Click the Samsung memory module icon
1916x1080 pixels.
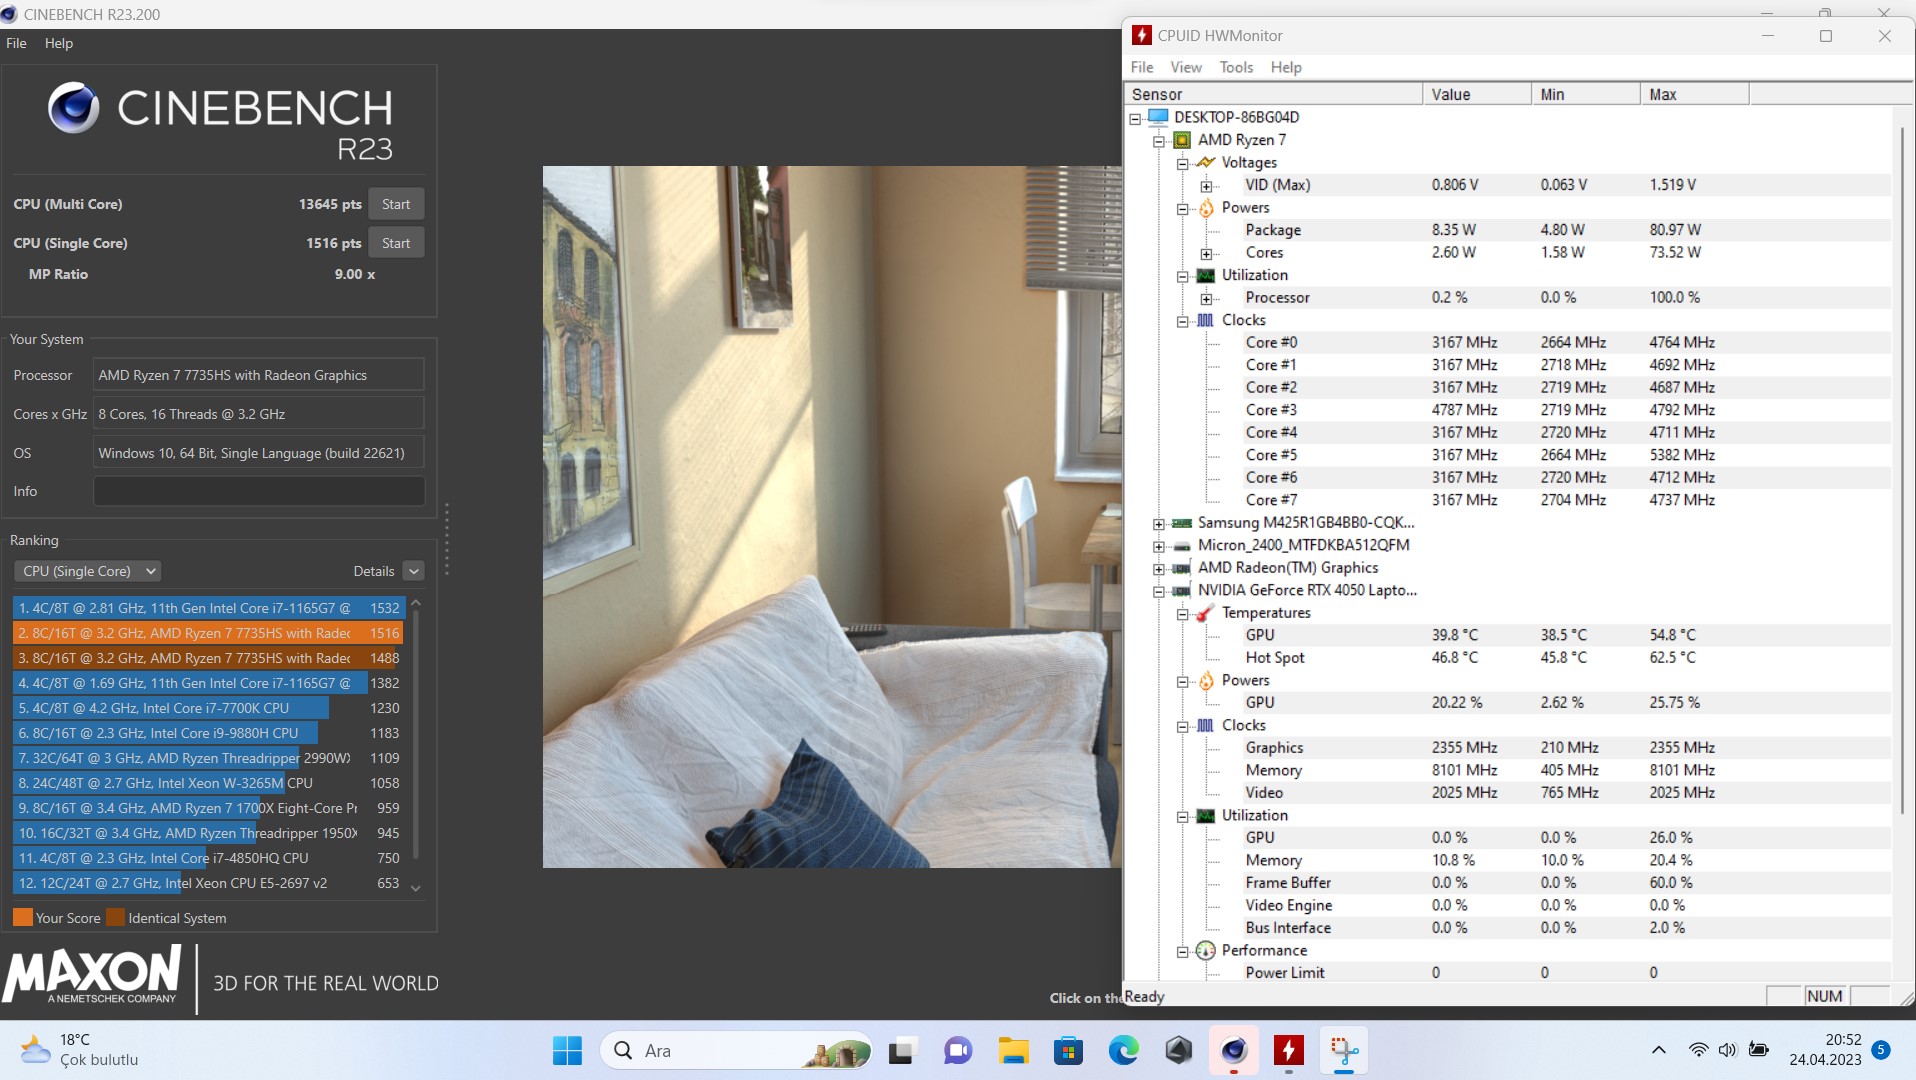[x=1182, y=523]
